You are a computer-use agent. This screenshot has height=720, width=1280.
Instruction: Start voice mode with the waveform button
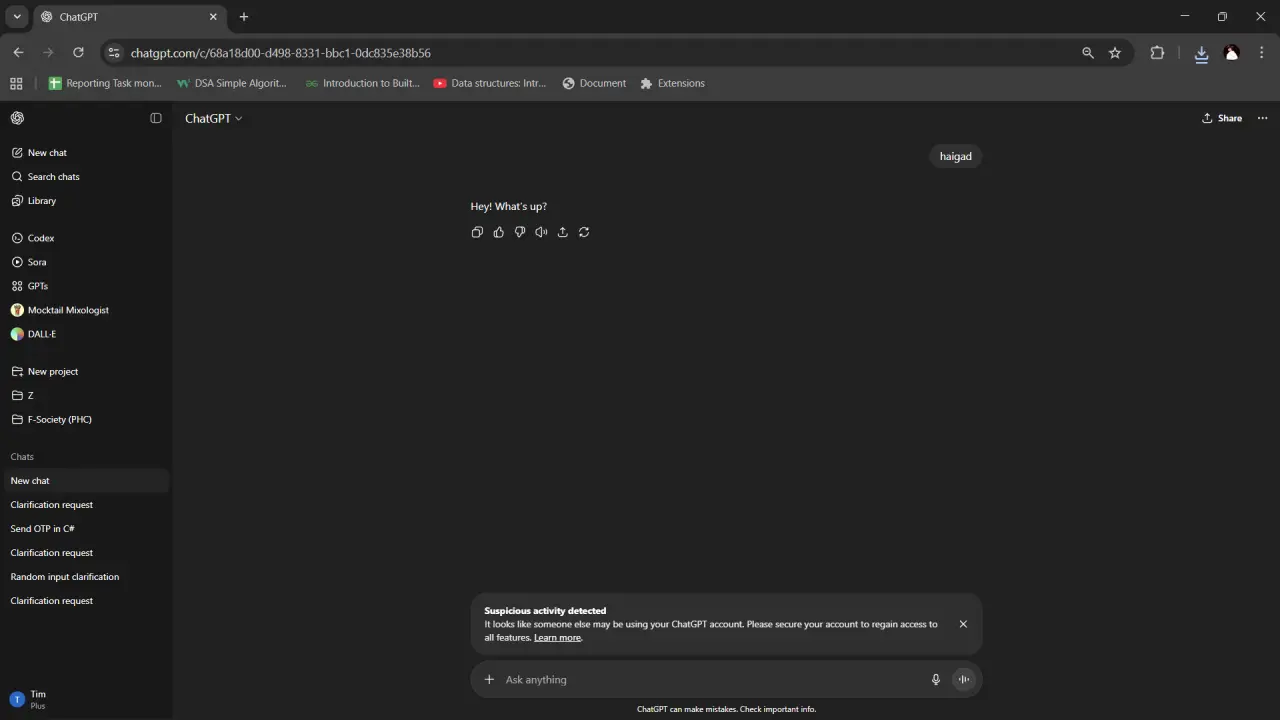point(964,680)
